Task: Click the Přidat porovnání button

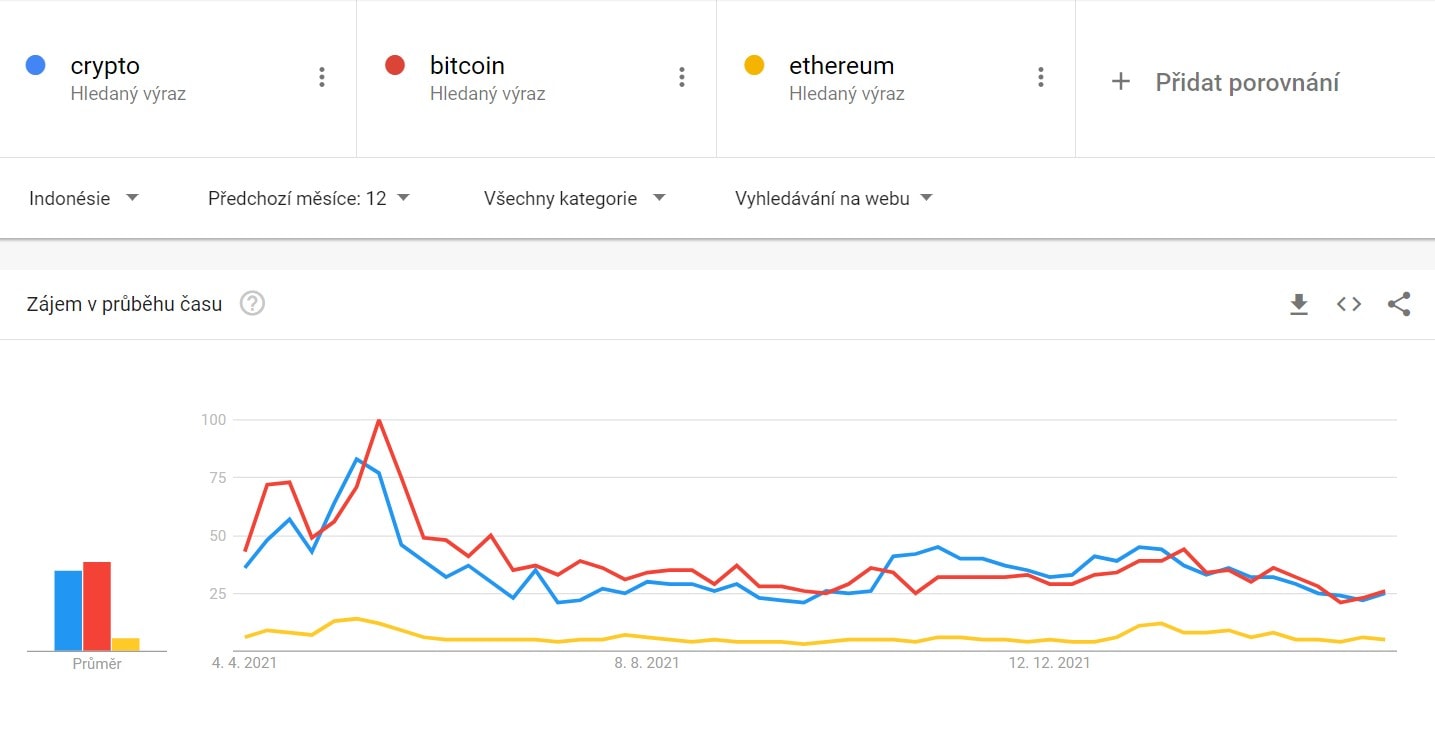Action: 1246,82
